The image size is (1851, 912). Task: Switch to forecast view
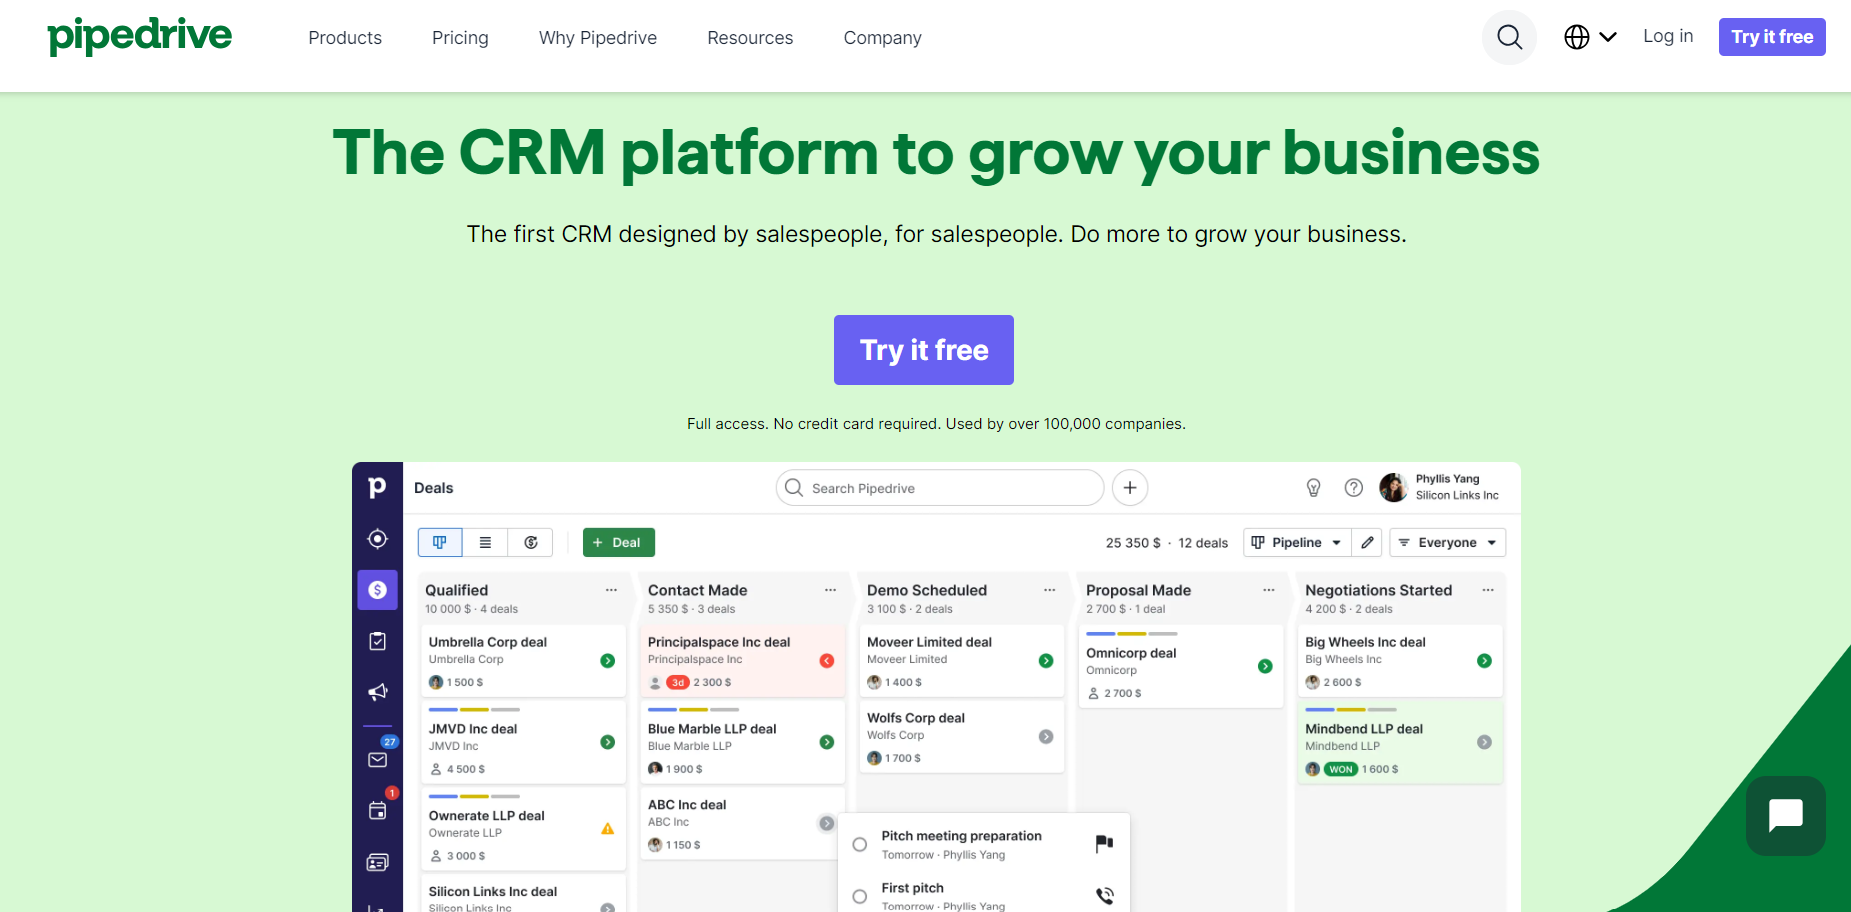(x=531, y=542)
